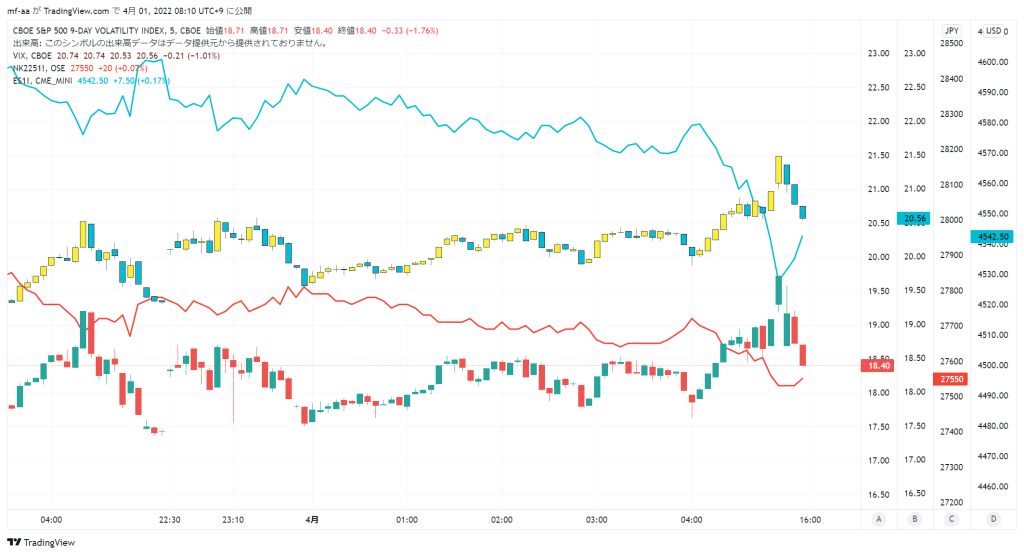Image resolution: width=1024 pixels, height=555 pixels.
Task: Select the axis label B
Action: click(915, 519)
